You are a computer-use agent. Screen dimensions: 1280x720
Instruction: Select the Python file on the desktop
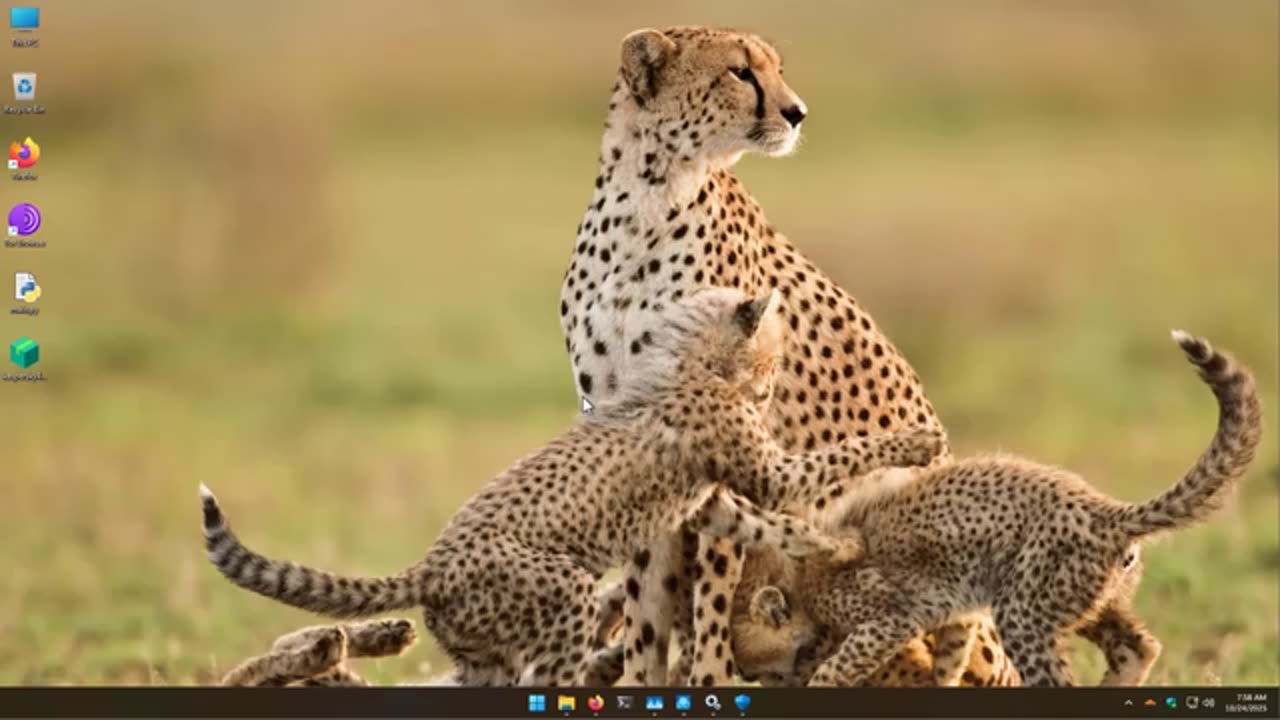point(25,293)
